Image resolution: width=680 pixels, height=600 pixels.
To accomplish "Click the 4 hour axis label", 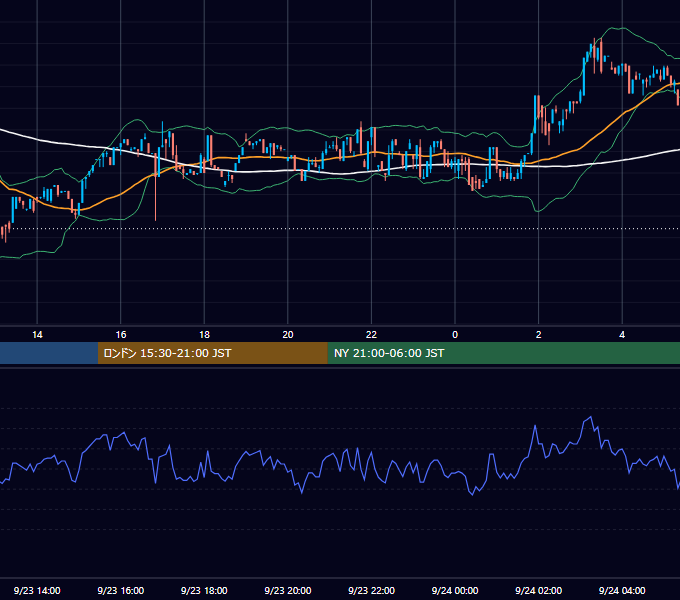I will [622, 335].
